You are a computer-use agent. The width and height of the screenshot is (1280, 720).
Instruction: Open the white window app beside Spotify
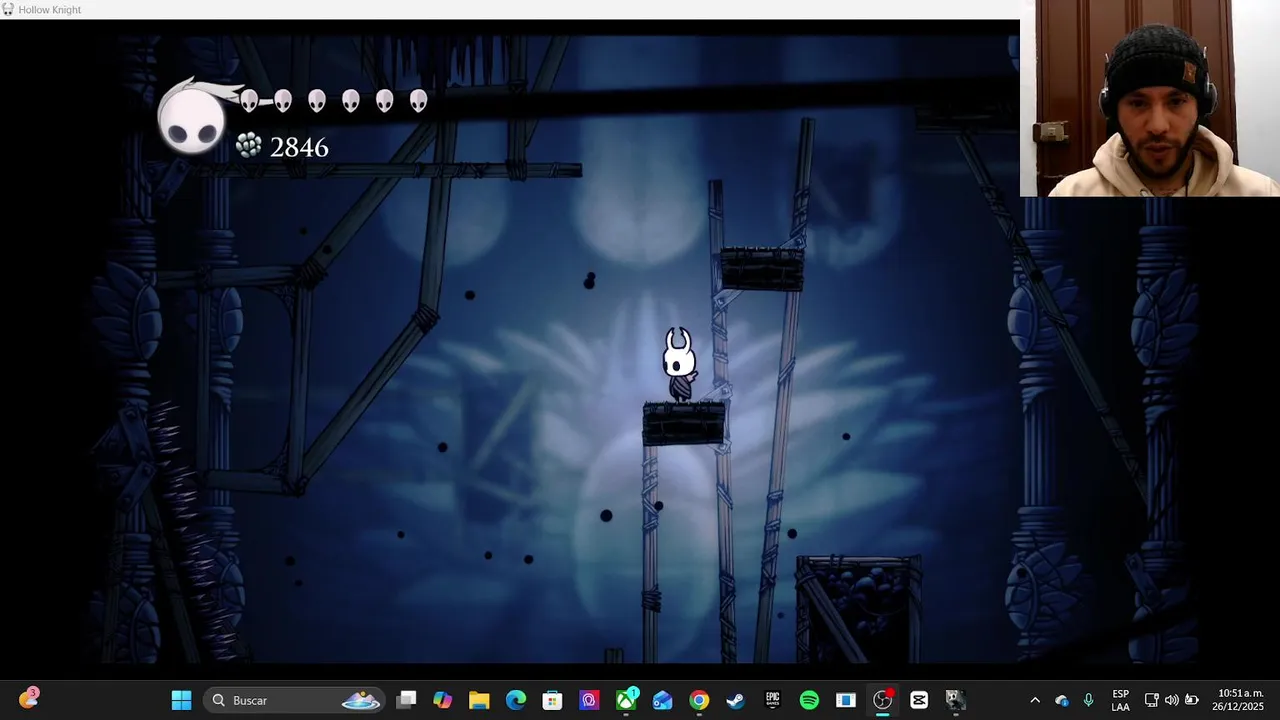pos(846,700)
